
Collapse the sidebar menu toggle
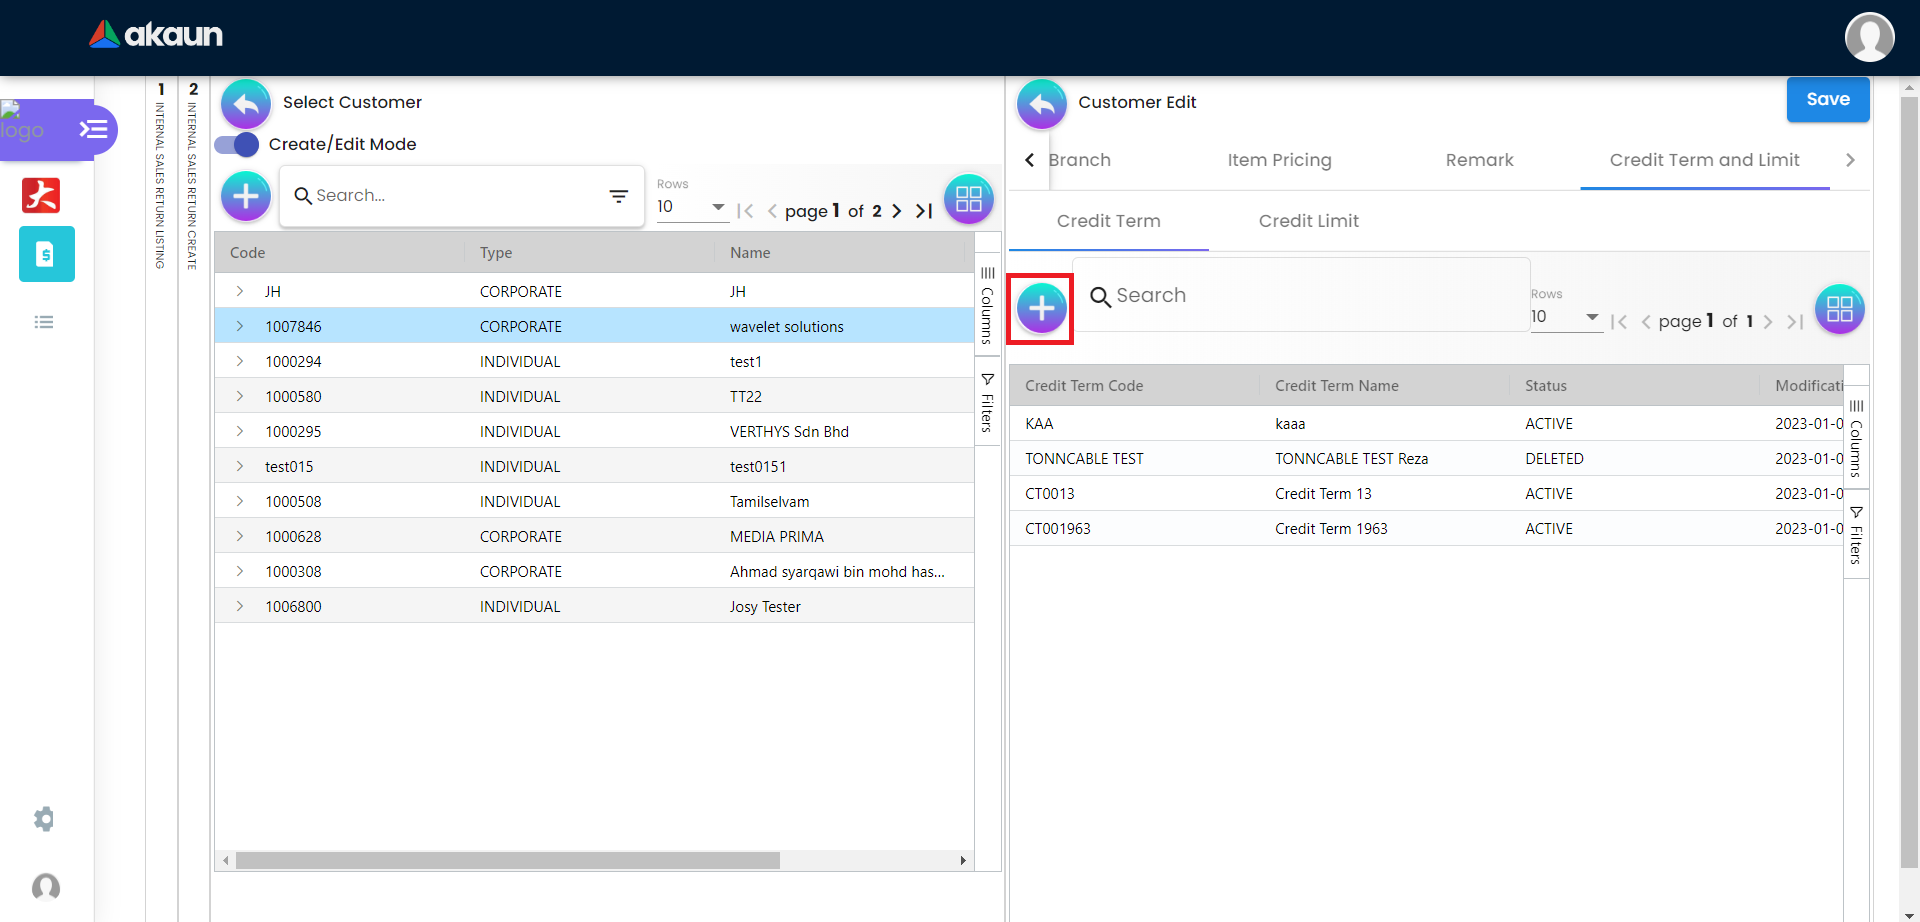point(93,129)
